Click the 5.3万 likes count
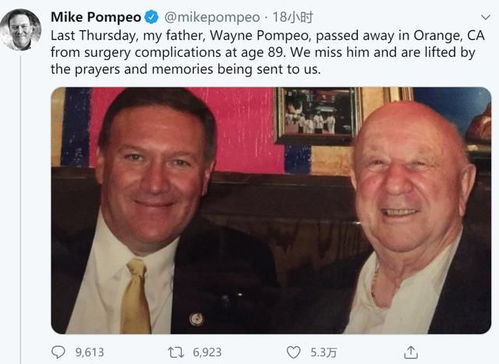Image resolution: width=499 pixels, height=364 pixels. [x=323, y=352]
